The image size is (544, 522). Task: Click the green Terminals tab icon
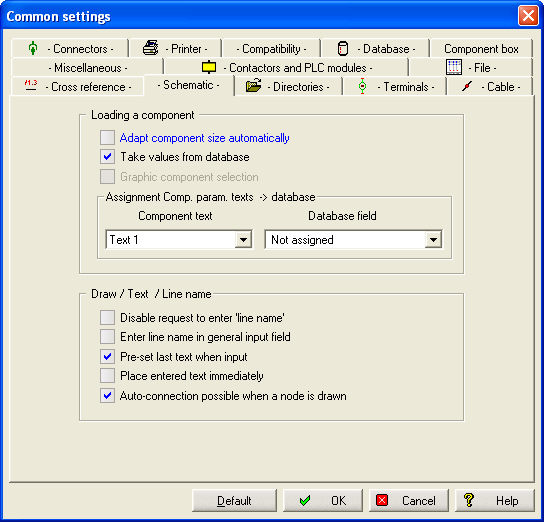(x=362, y=86)
